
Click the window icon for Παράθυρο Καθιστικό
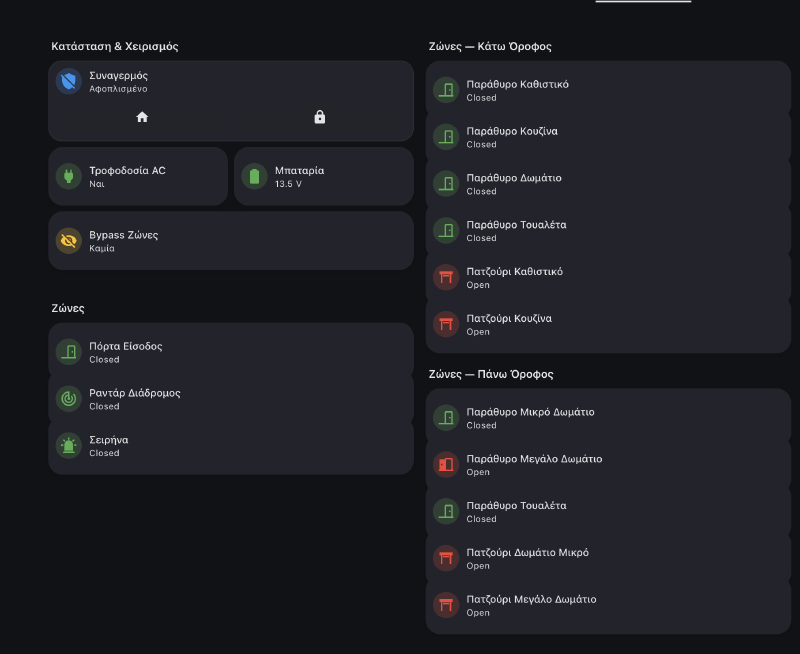tap(445, 90)
